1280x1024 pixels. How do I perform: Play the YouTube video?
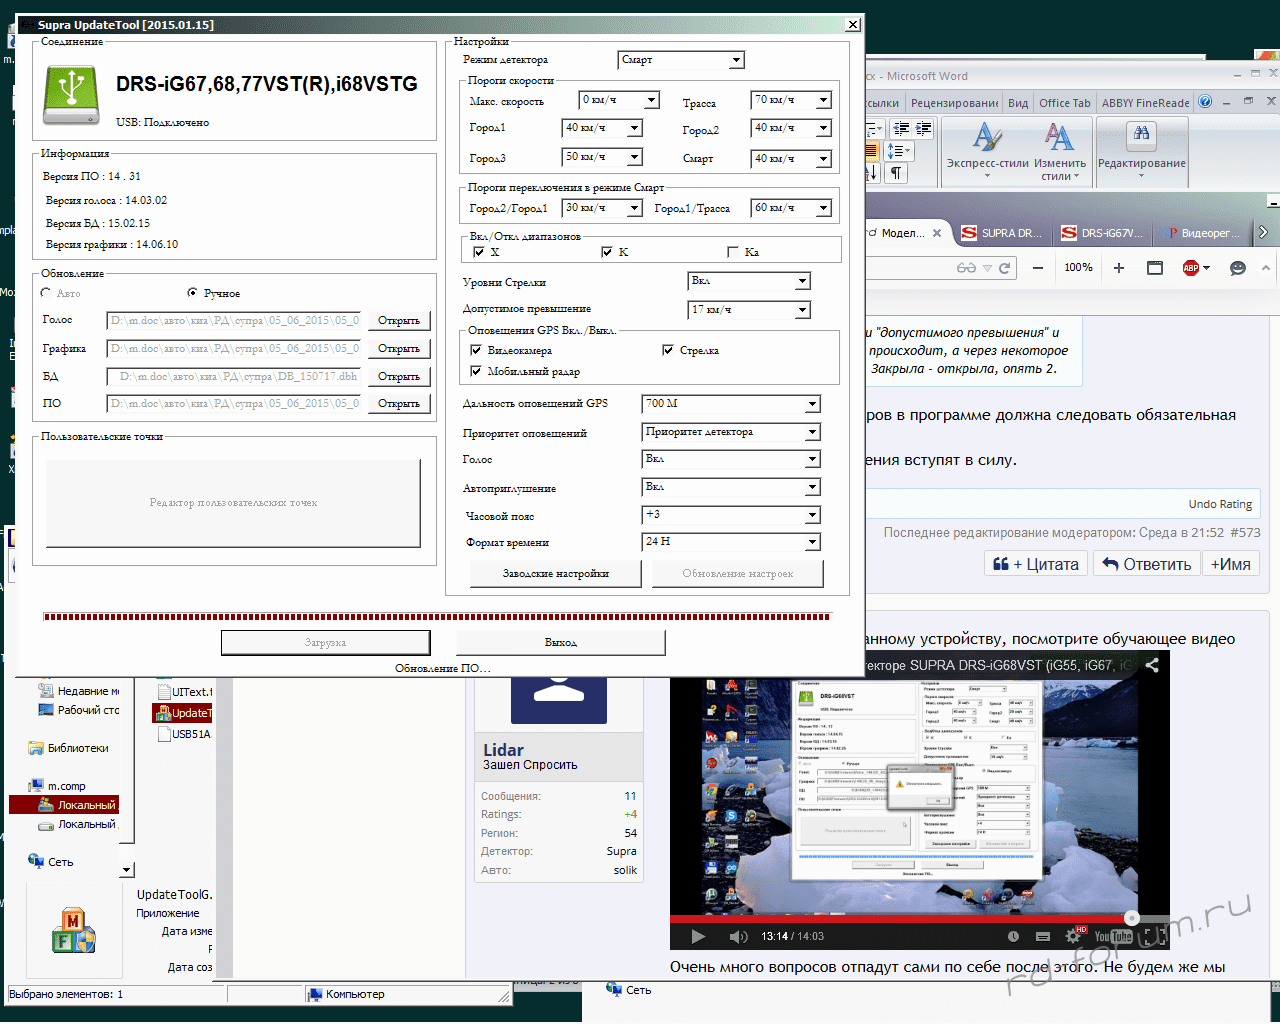coord(698,936)
